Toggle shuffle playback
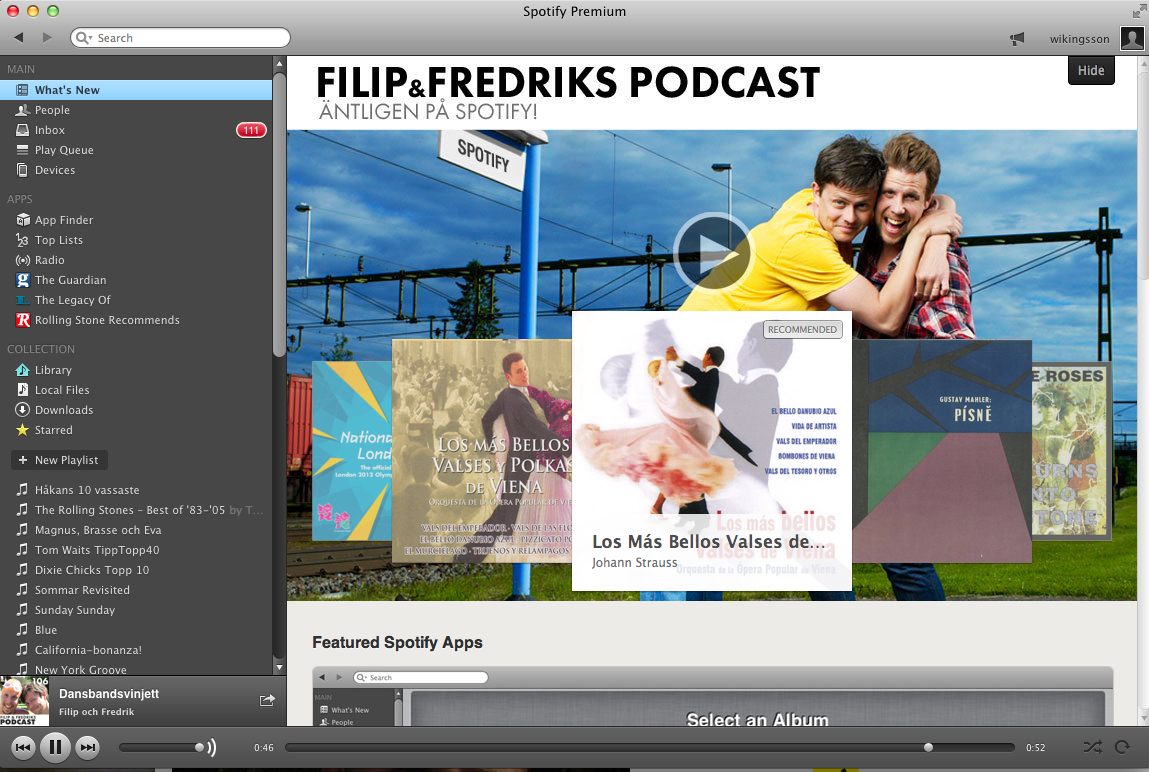 [x=1093, y=747]
